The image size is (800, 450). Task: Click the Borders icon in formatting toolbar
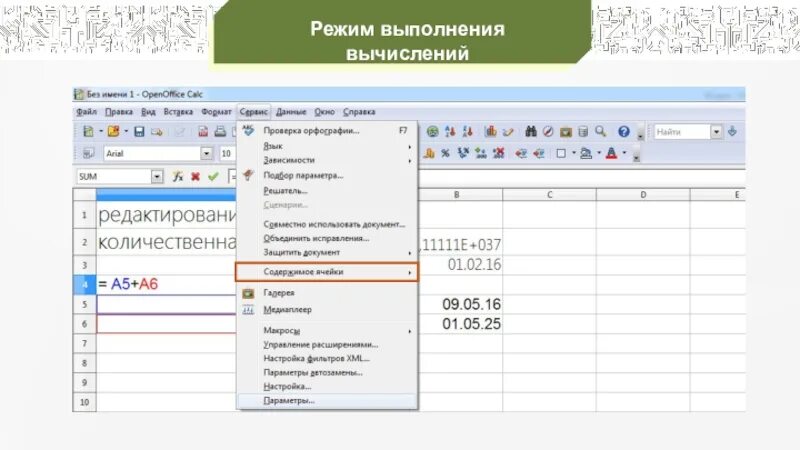click(561, 153)
